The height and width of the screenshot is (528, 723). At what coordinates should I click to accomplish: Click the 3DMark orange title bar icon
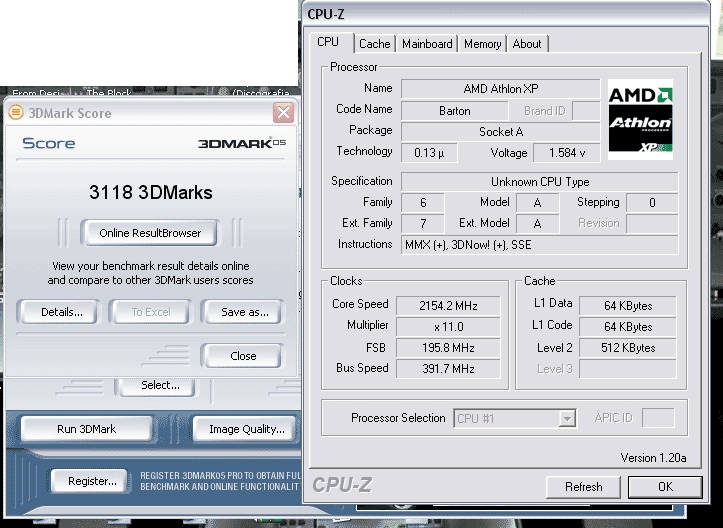click(16, 113)
